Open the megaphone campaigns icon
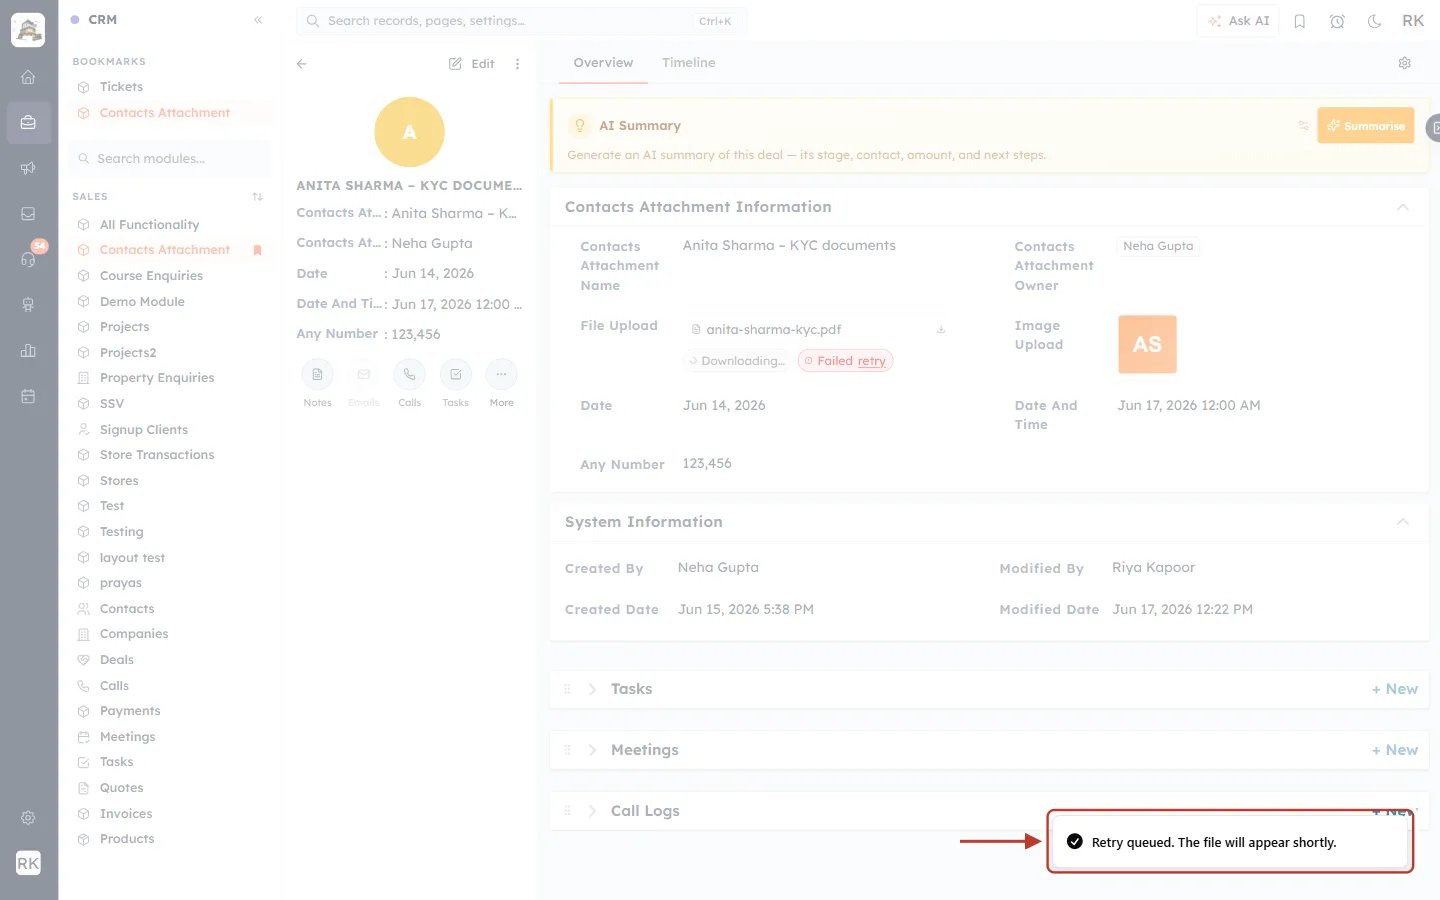The height and width of the screenshot is (900, 1440). click(x=28, y=168)
